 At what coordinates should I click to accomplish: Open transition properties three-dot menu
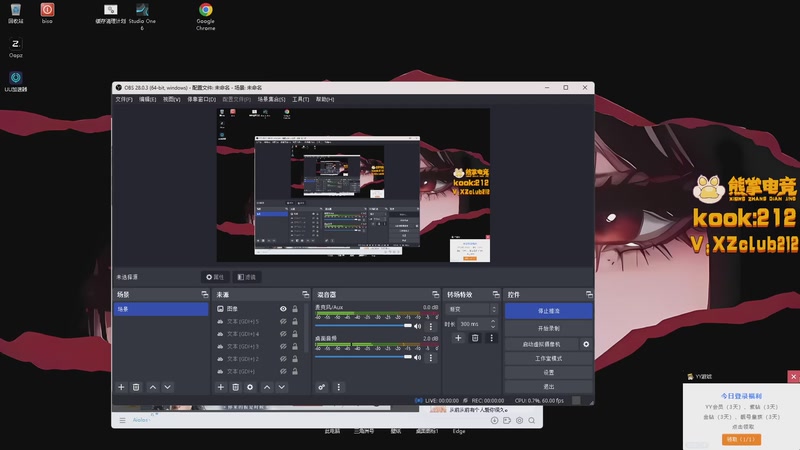point(491,338)
